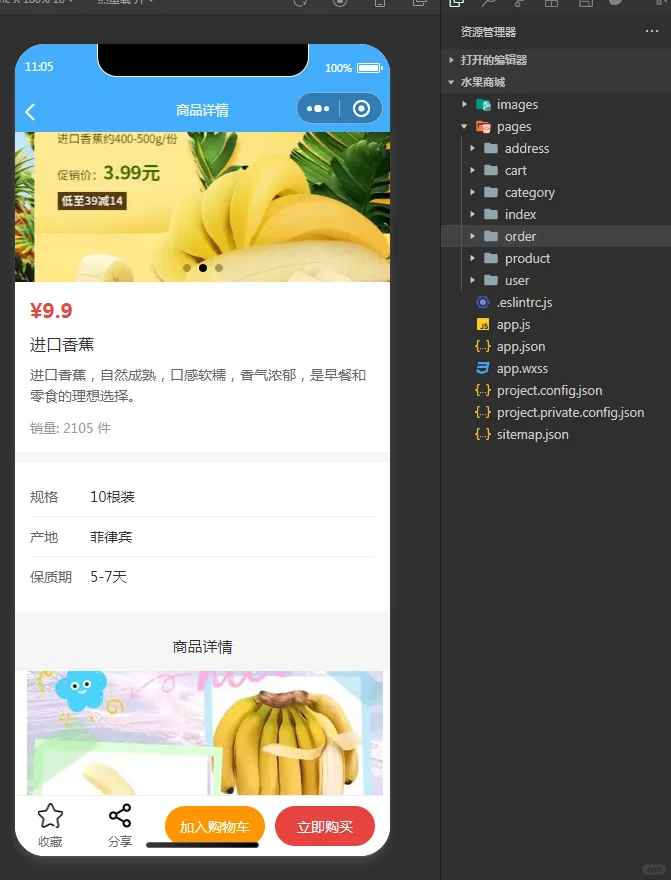Screen dimensions: 671x880
Task: Open the project.private.config.json file
Action: (570, 412)
